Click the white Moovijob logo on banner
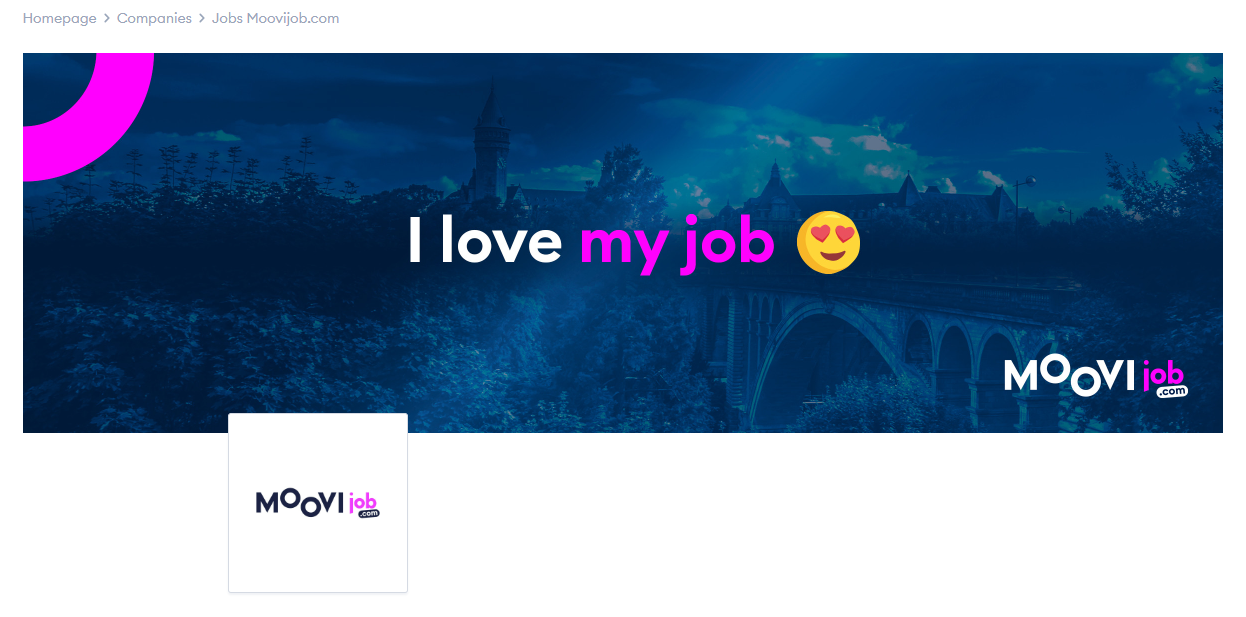This screenshot has height=617, width=1246. tap(1096, 377)
